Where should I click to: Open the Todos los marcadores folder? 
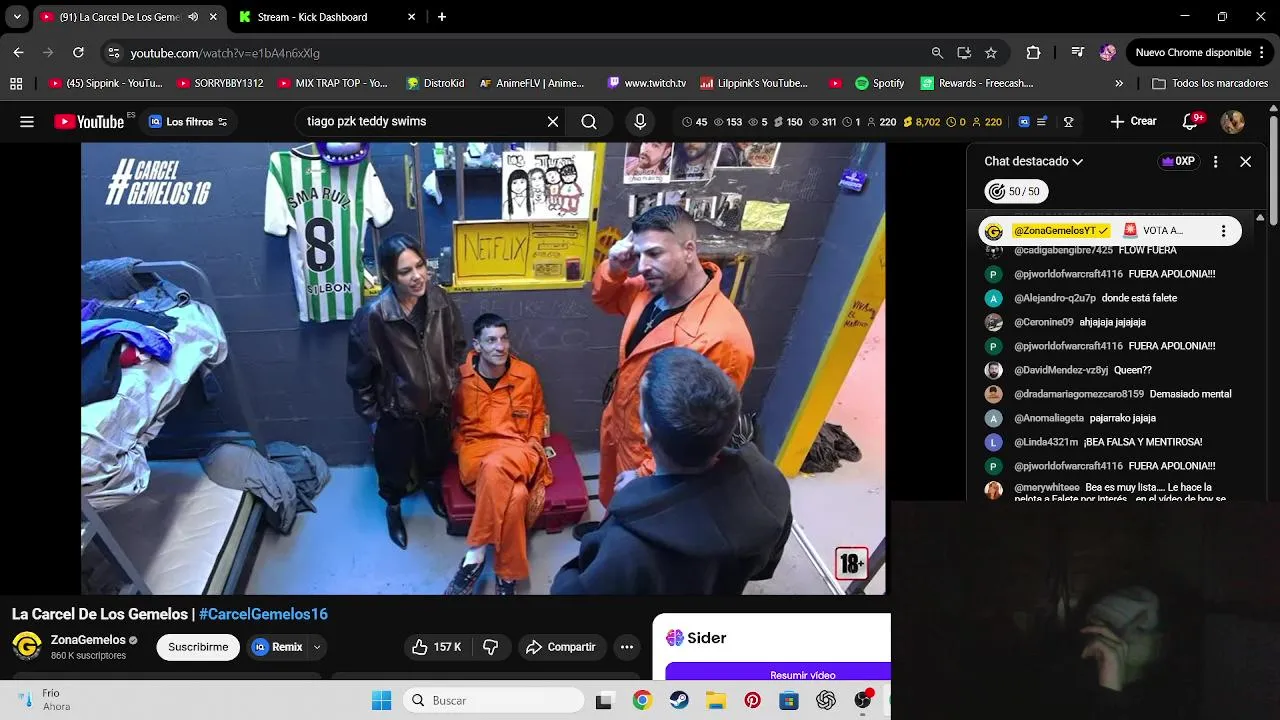1211,83
